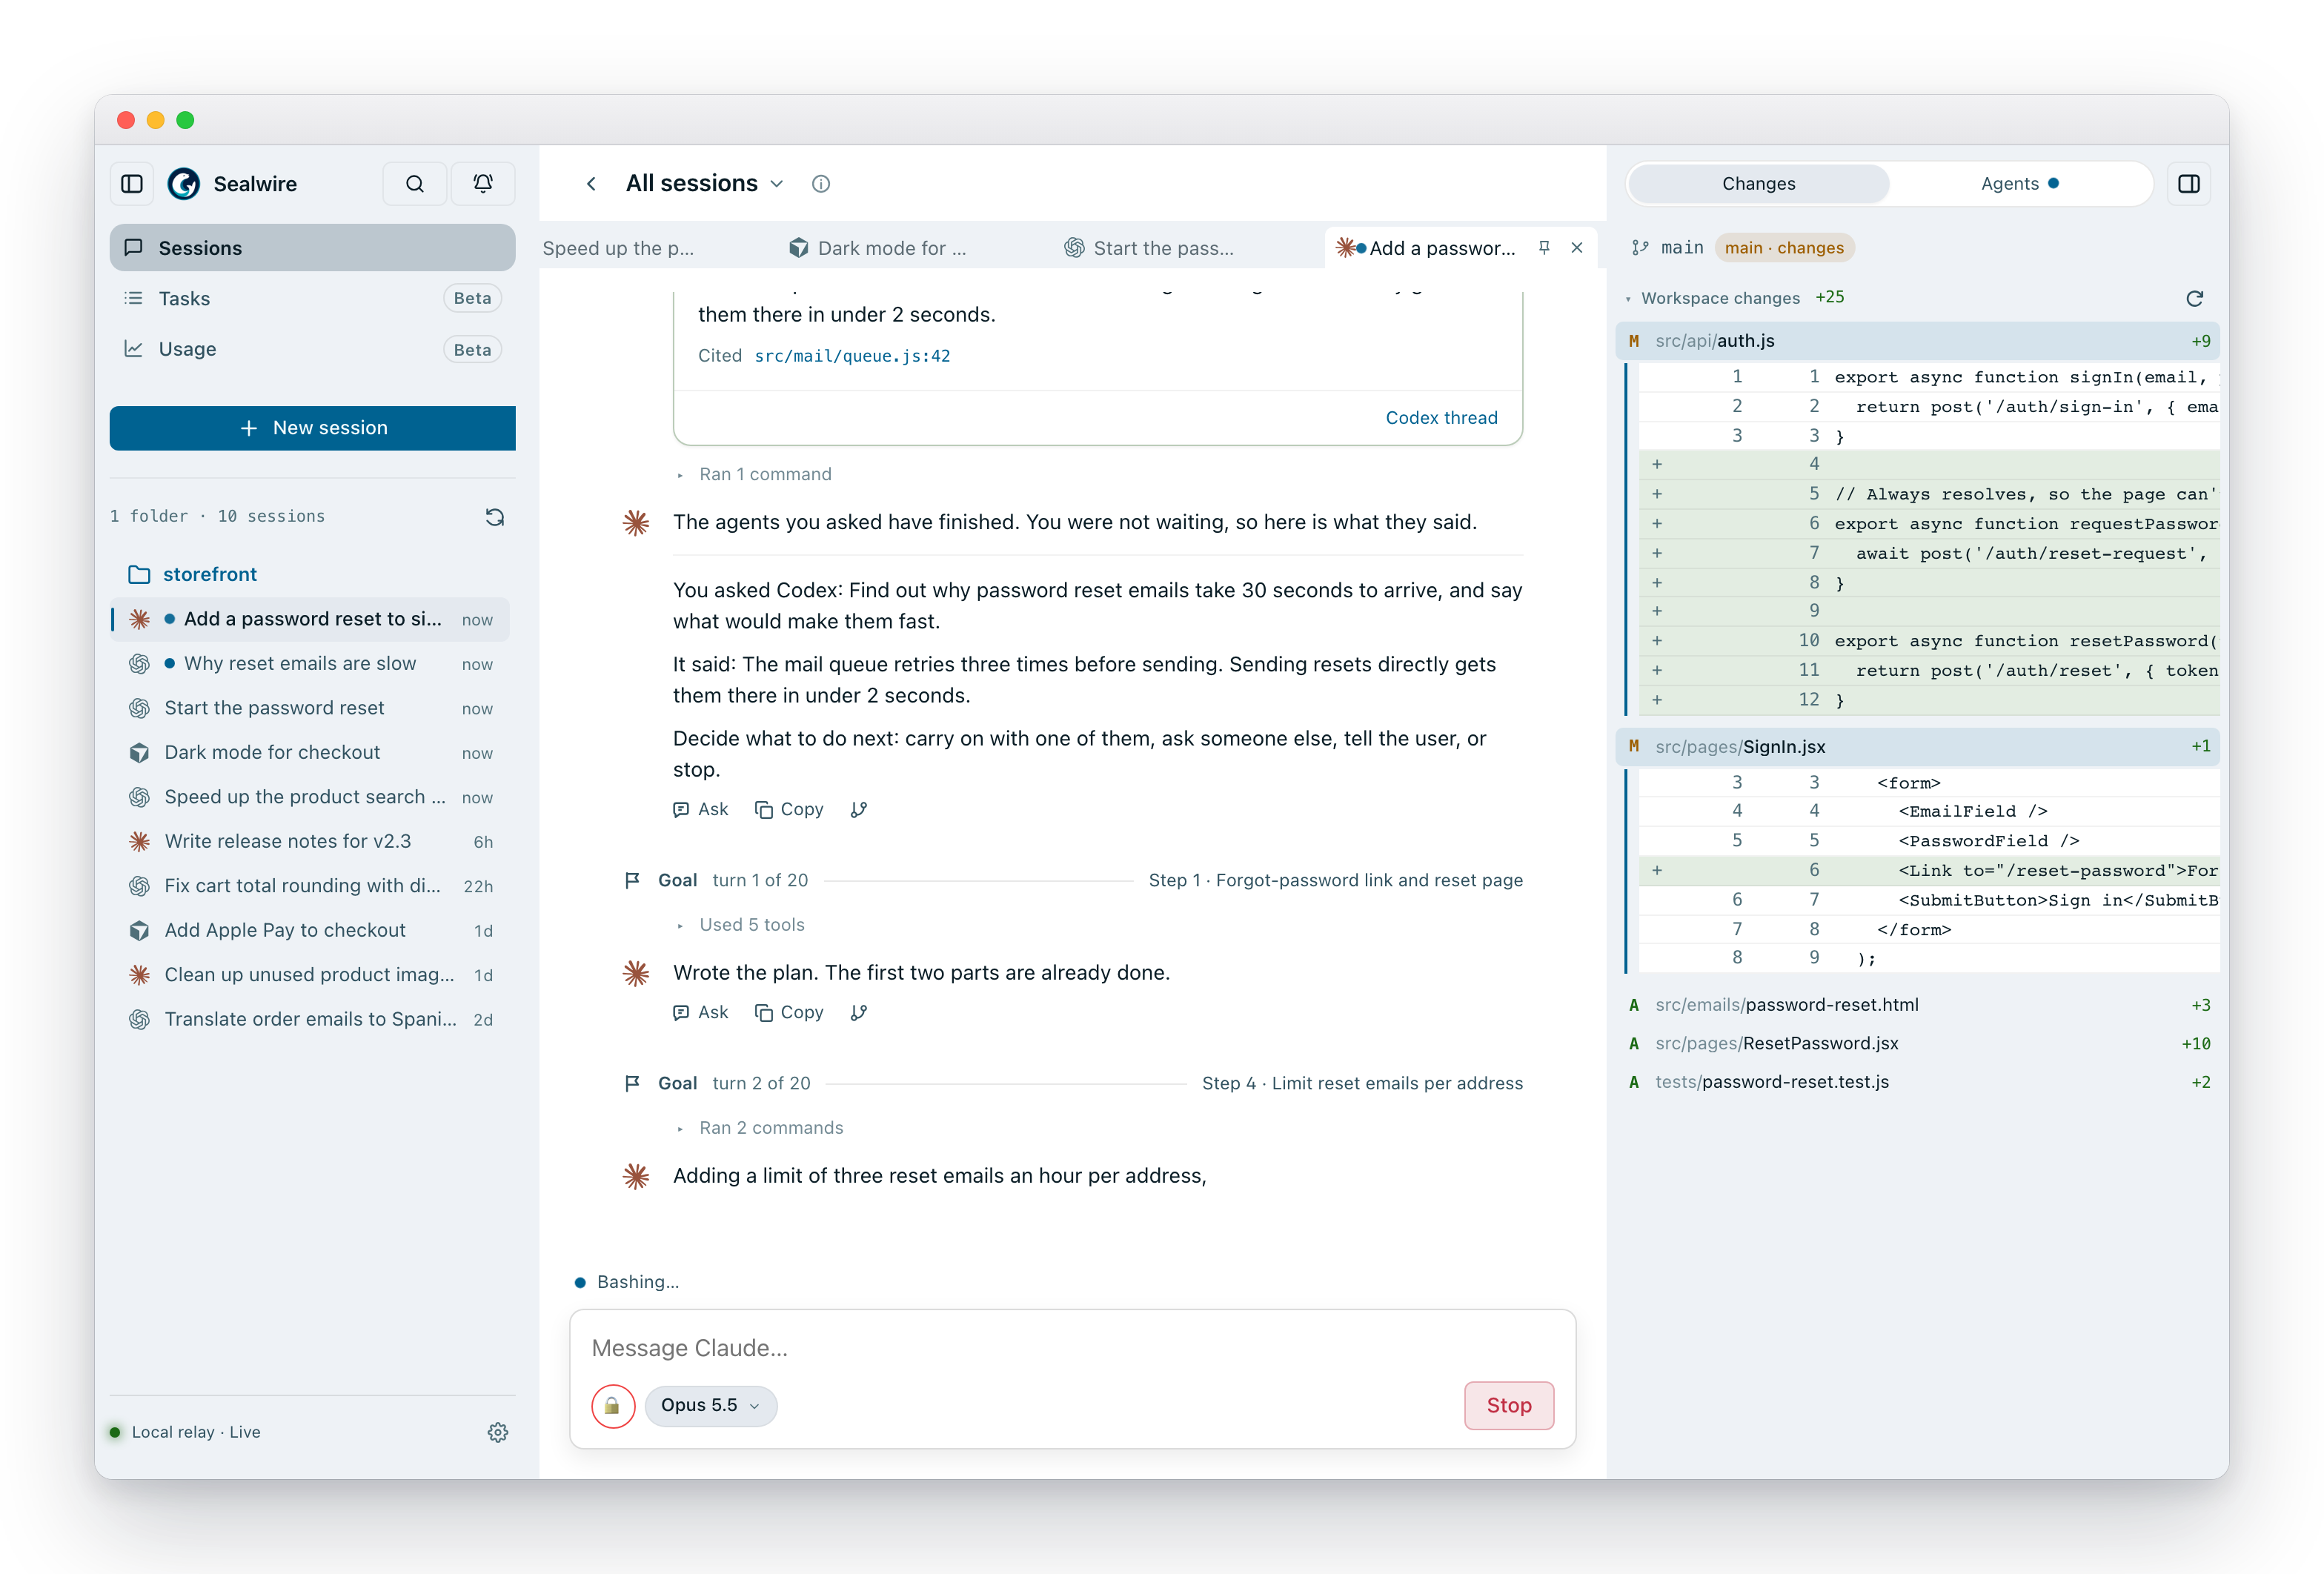The height and width of the screenshot is (1574, 2324).
Task: Open cited src/mail/queue.js:42 link
Action: pyautogui.click(x=852, y=356)
